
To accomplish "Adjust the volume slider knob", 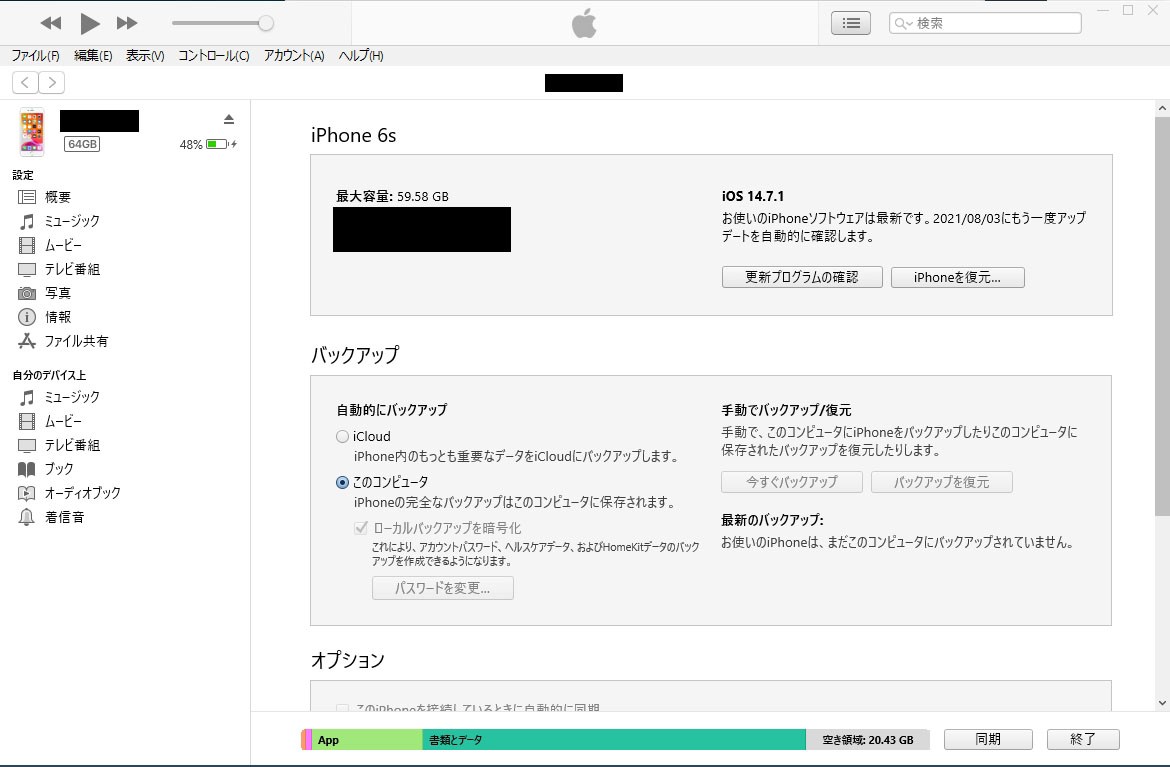I will [x=266, y=23].
